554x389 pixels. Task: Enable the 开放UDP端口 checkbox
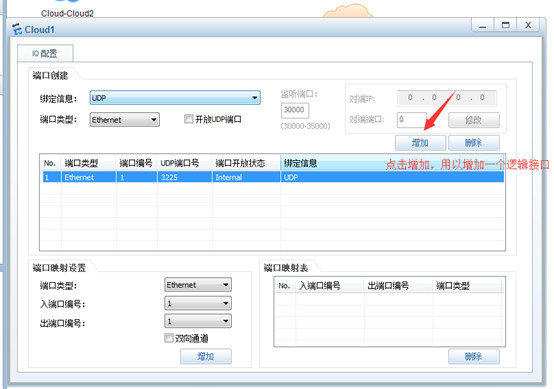click(x=189, y=119)
